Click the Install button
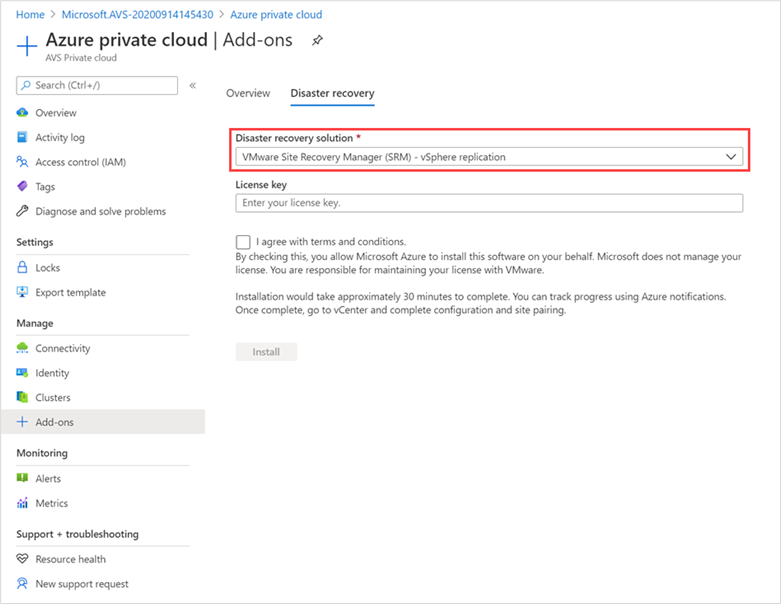The width and height of the screenshot is (781, 604). [x=266, y=352]
